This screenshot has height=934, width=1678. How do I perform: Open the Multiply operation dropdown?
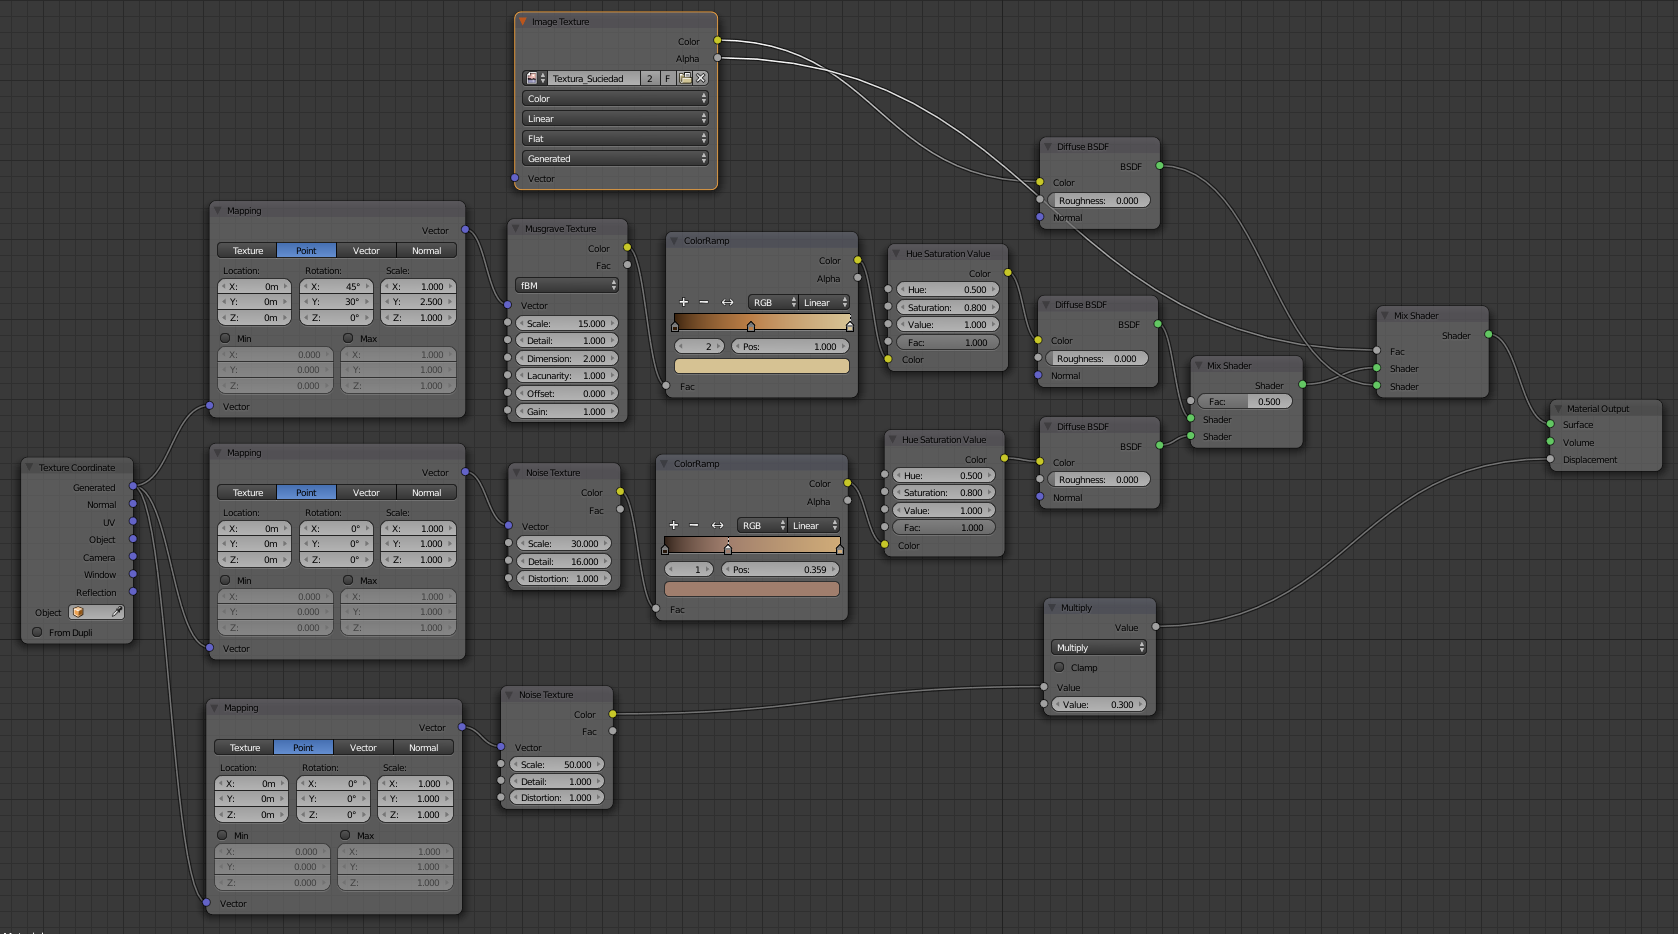tap(1099, 647)
